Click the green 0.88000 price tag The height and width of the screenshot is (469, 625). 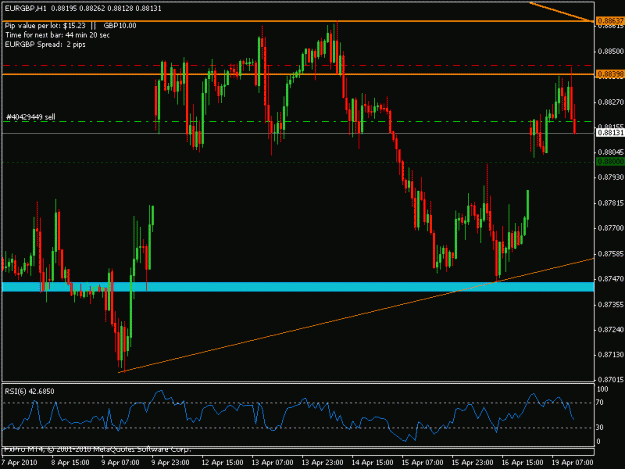[610, 162]
